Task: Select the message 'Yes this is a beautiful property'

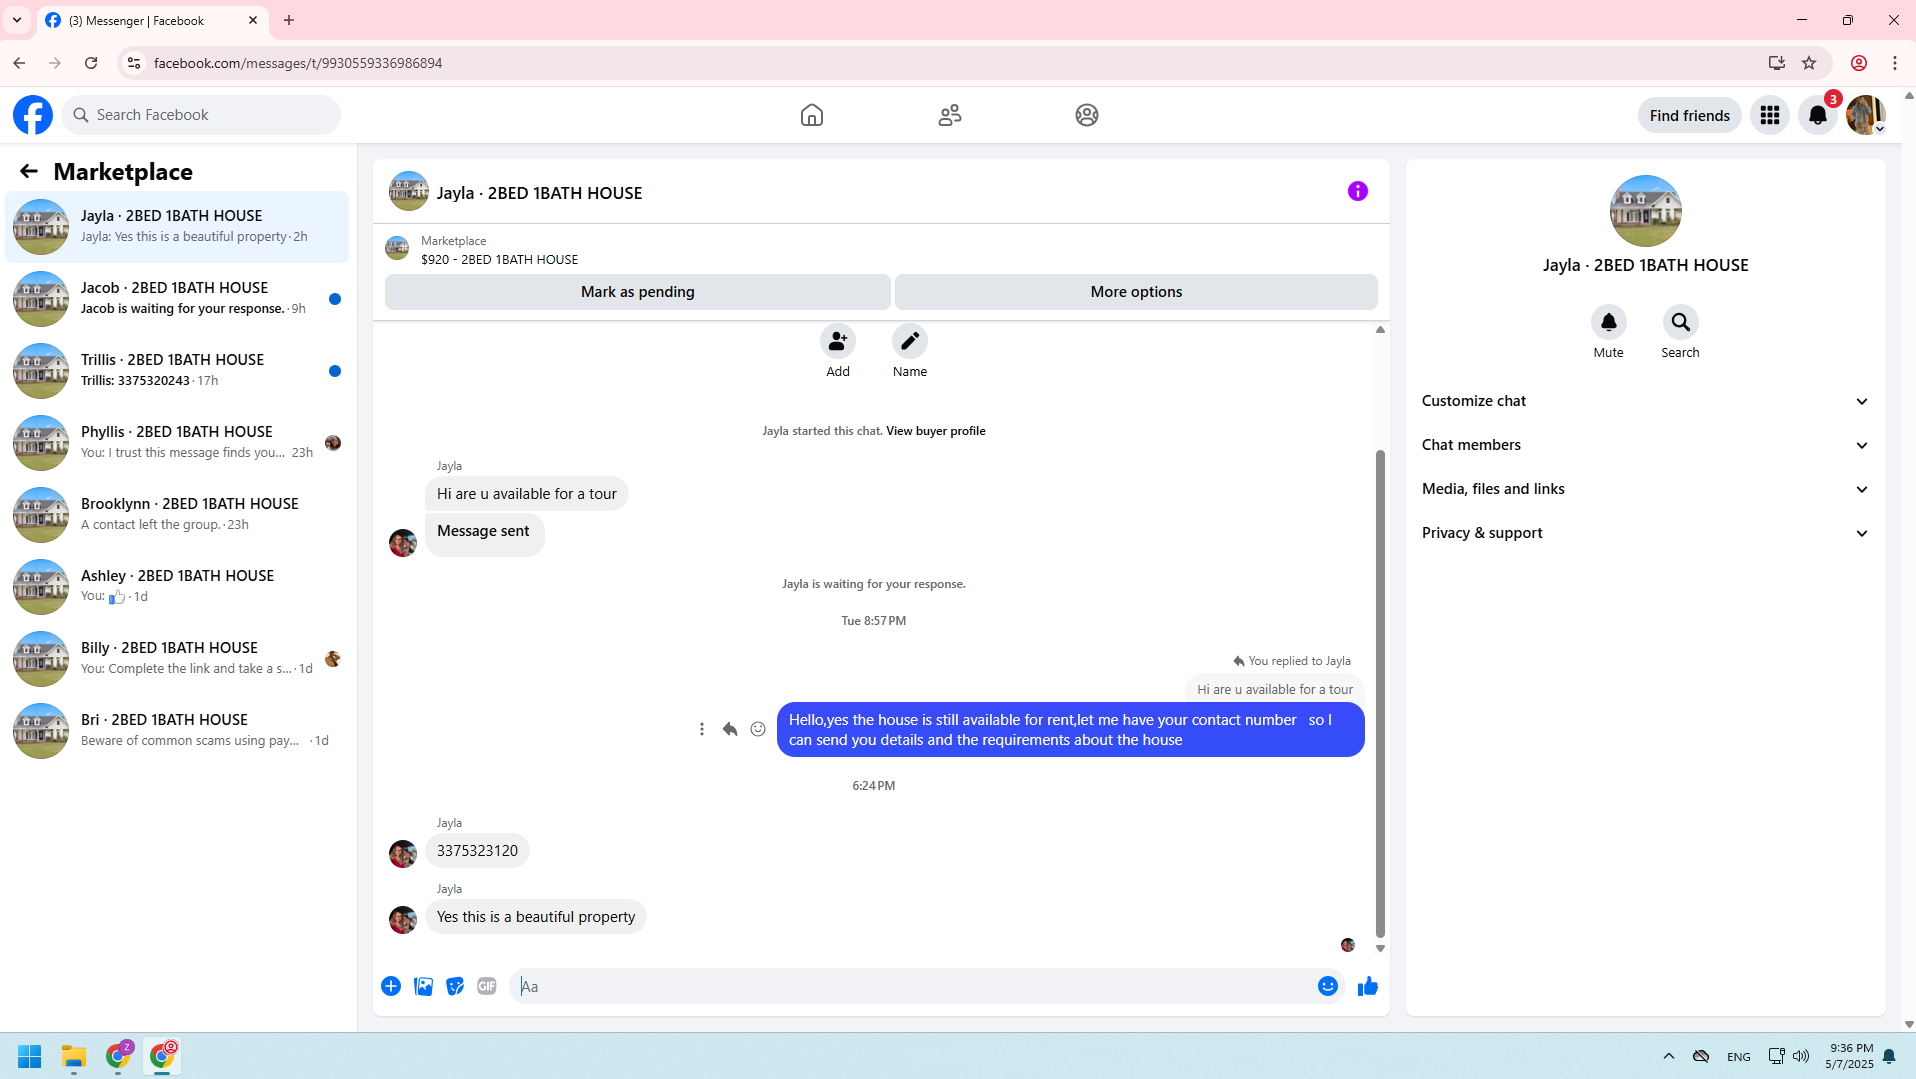Action: [535, 917]
